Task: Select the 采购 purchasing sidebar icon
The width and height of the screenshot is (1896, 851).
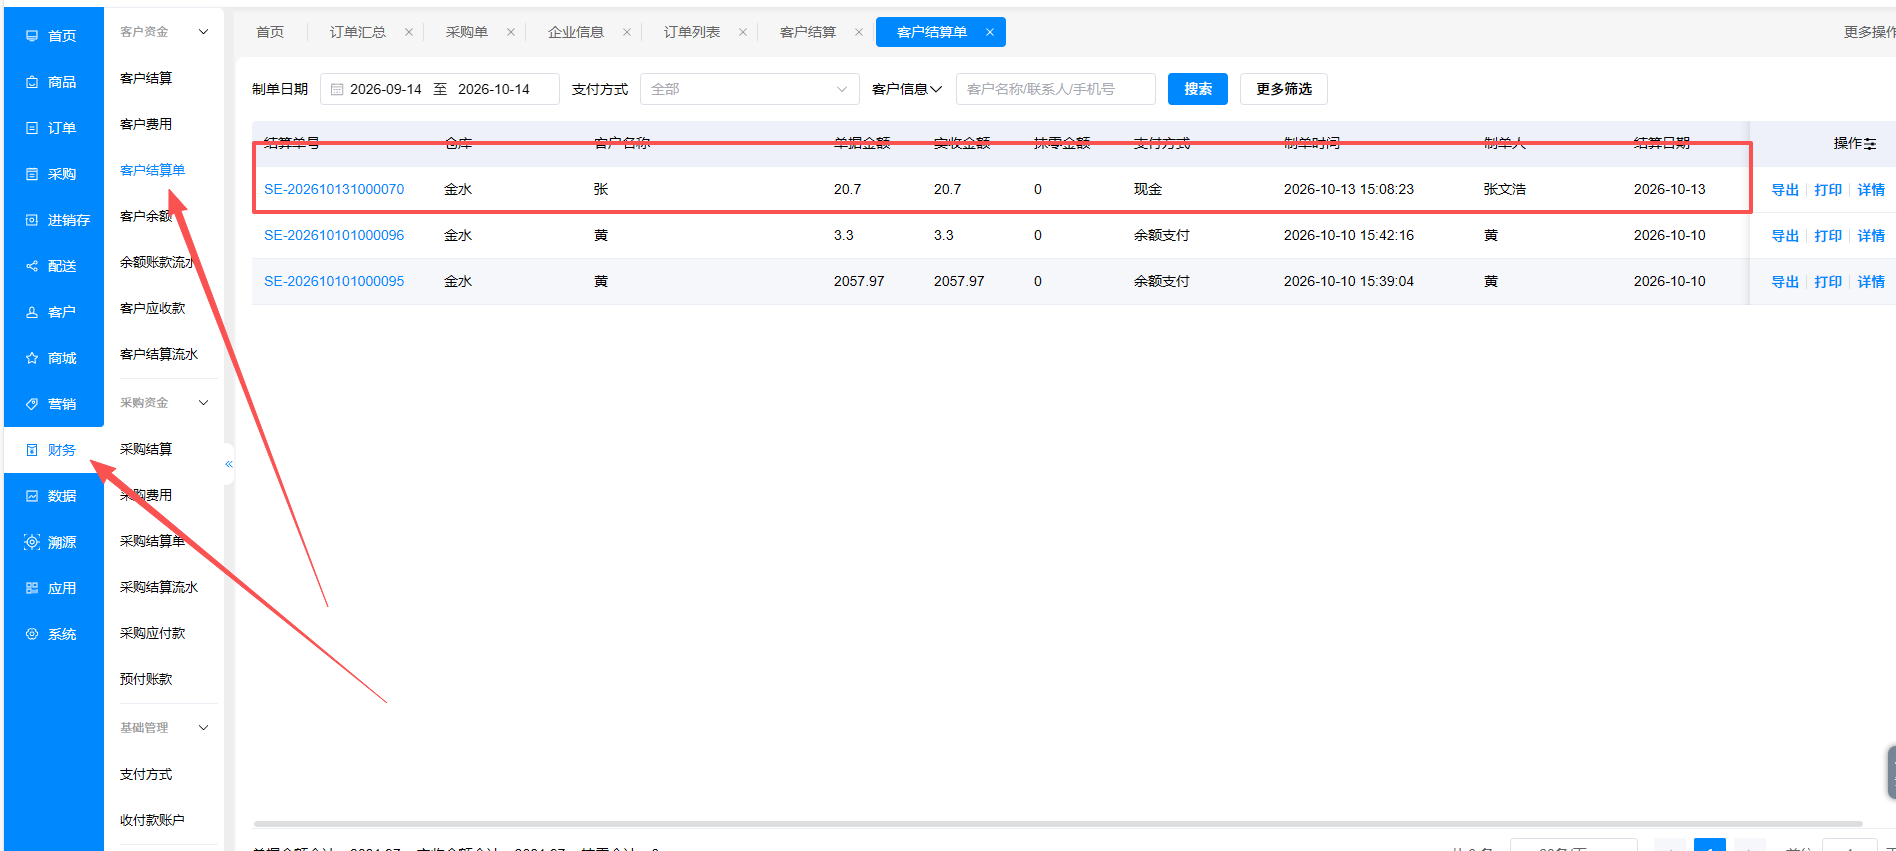Action: [32, 174]
